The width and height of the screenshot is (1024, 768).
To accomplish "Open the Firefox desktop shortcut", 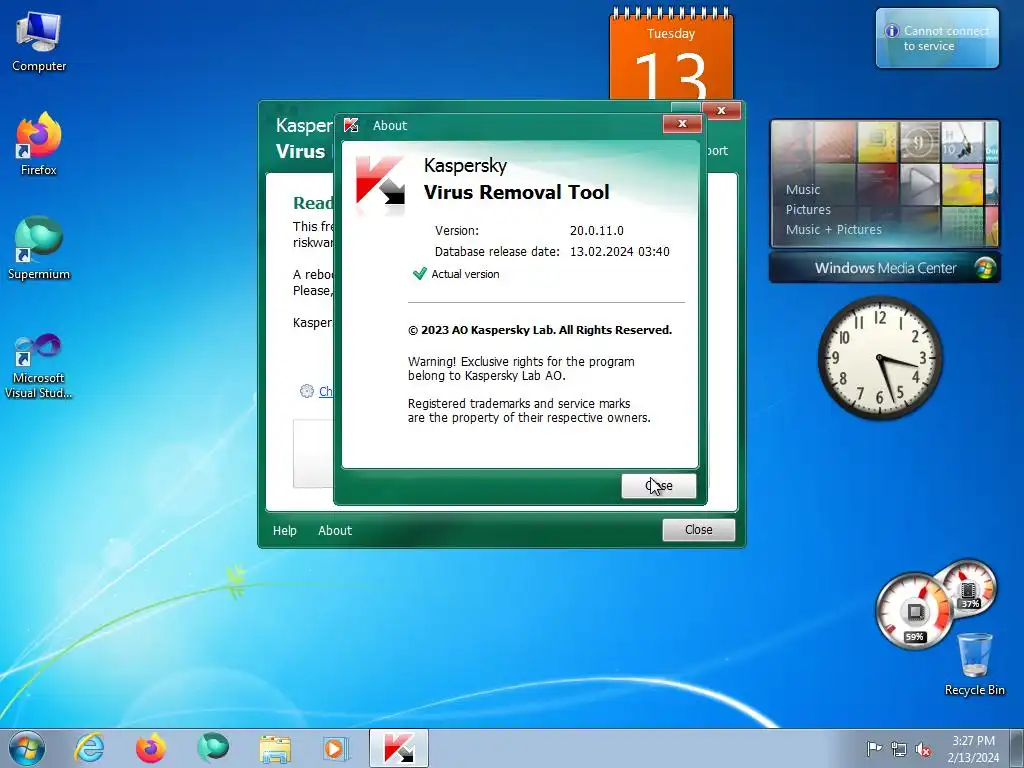I will tap(39, 144).
